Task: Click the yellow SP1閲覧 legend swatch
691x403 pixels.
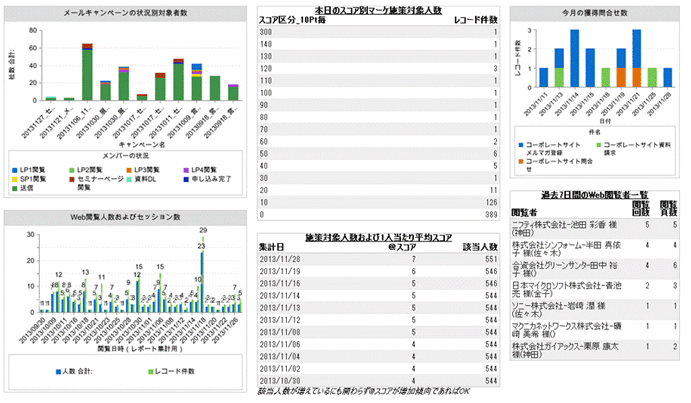Action: [x=15, y=179]
